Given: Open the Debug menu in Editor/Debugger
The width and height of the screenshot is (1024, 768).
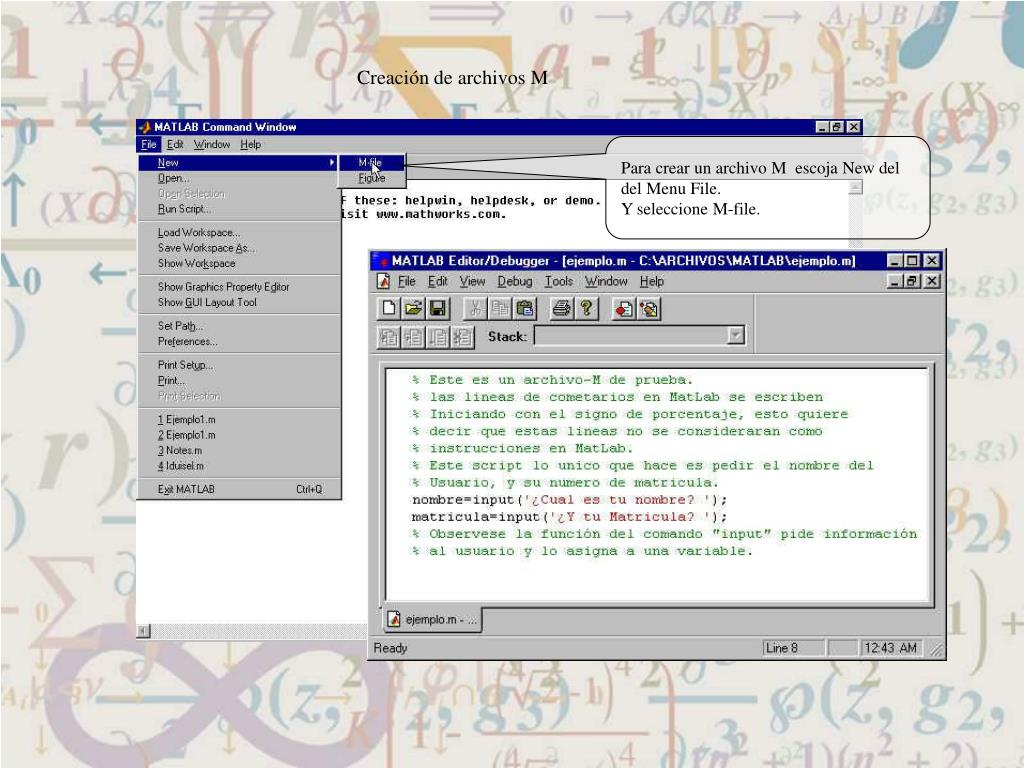Looking at the screenshot, I should pyautogui.click(x=515, y=281).
